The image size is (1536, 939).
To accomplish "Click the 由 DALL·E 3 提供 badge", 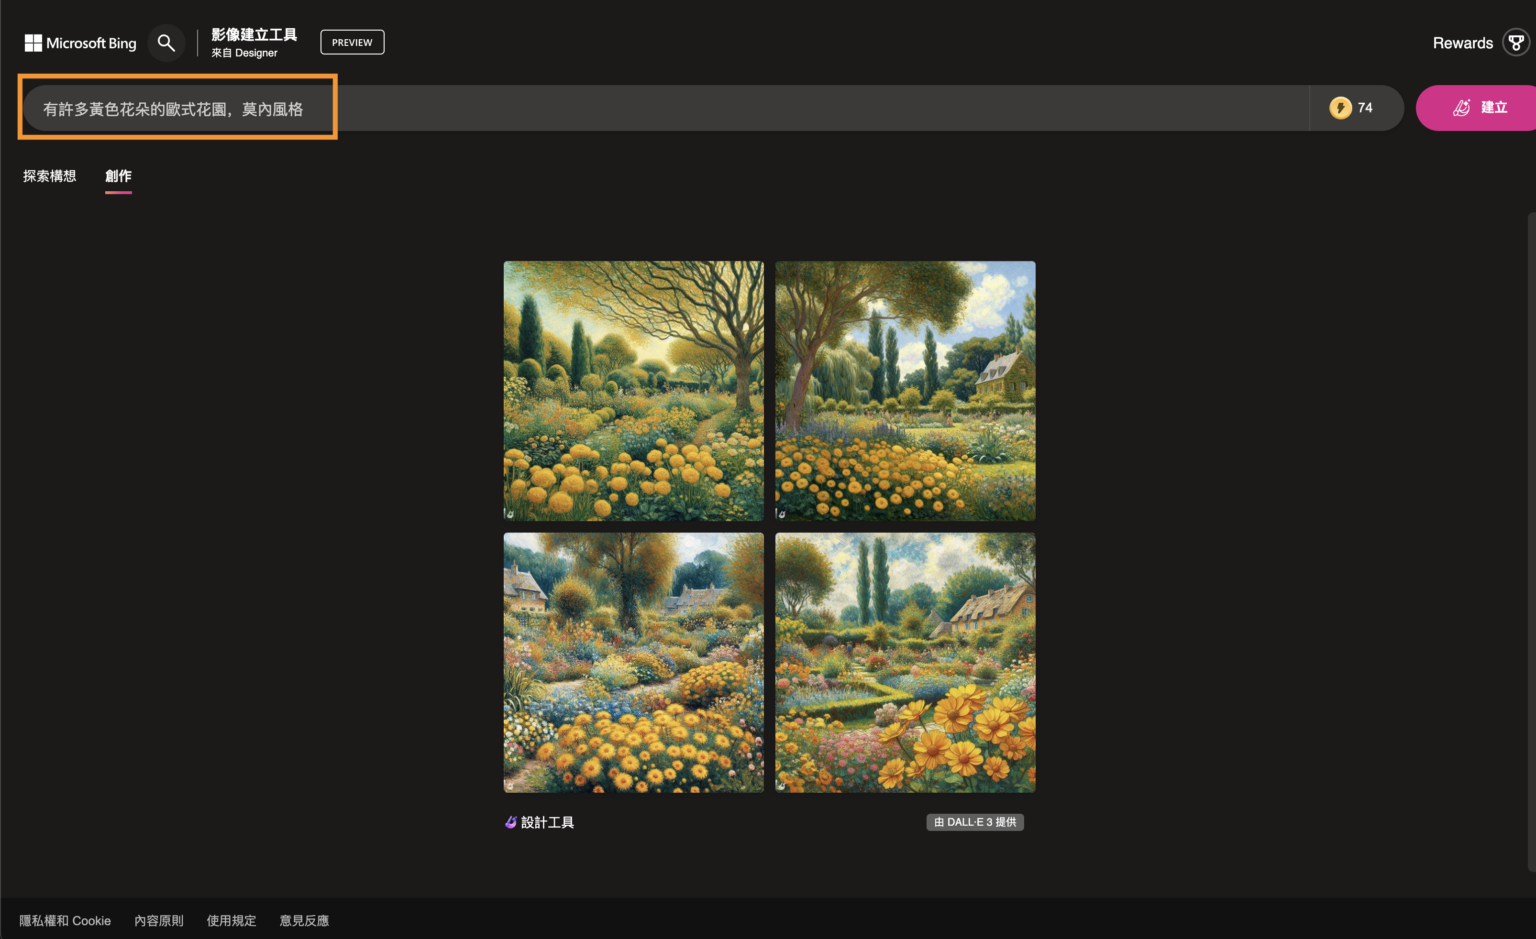I will point(975,821).
